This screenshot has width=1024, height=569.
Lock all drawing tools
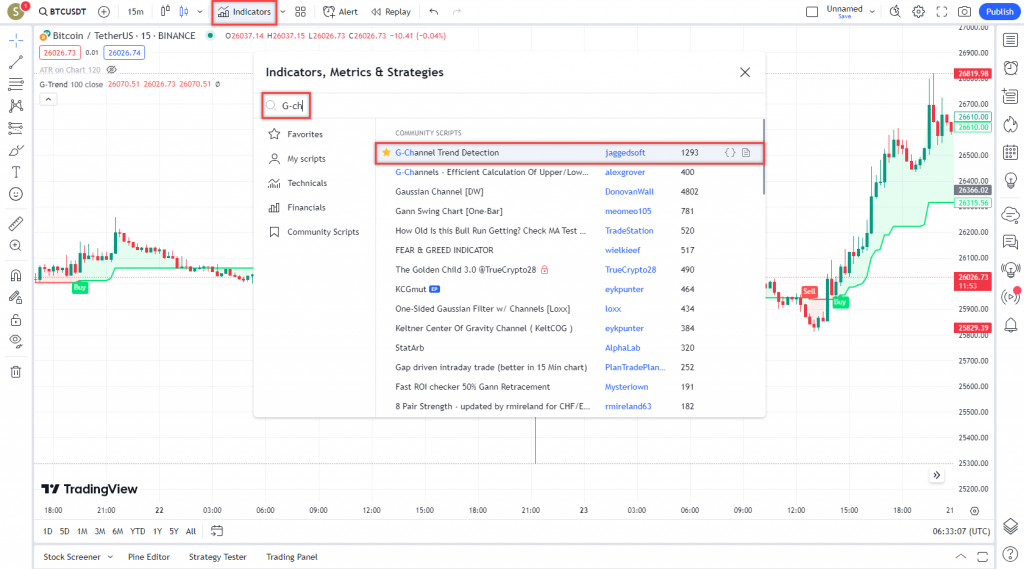[x=16, y=319]
